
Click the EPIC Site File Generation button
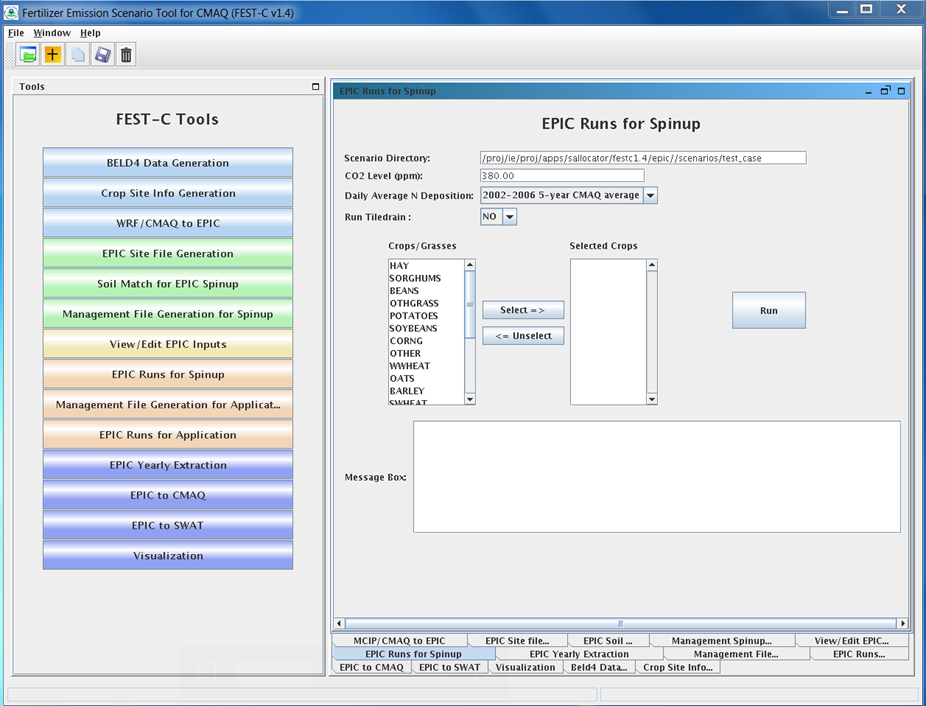168,253
